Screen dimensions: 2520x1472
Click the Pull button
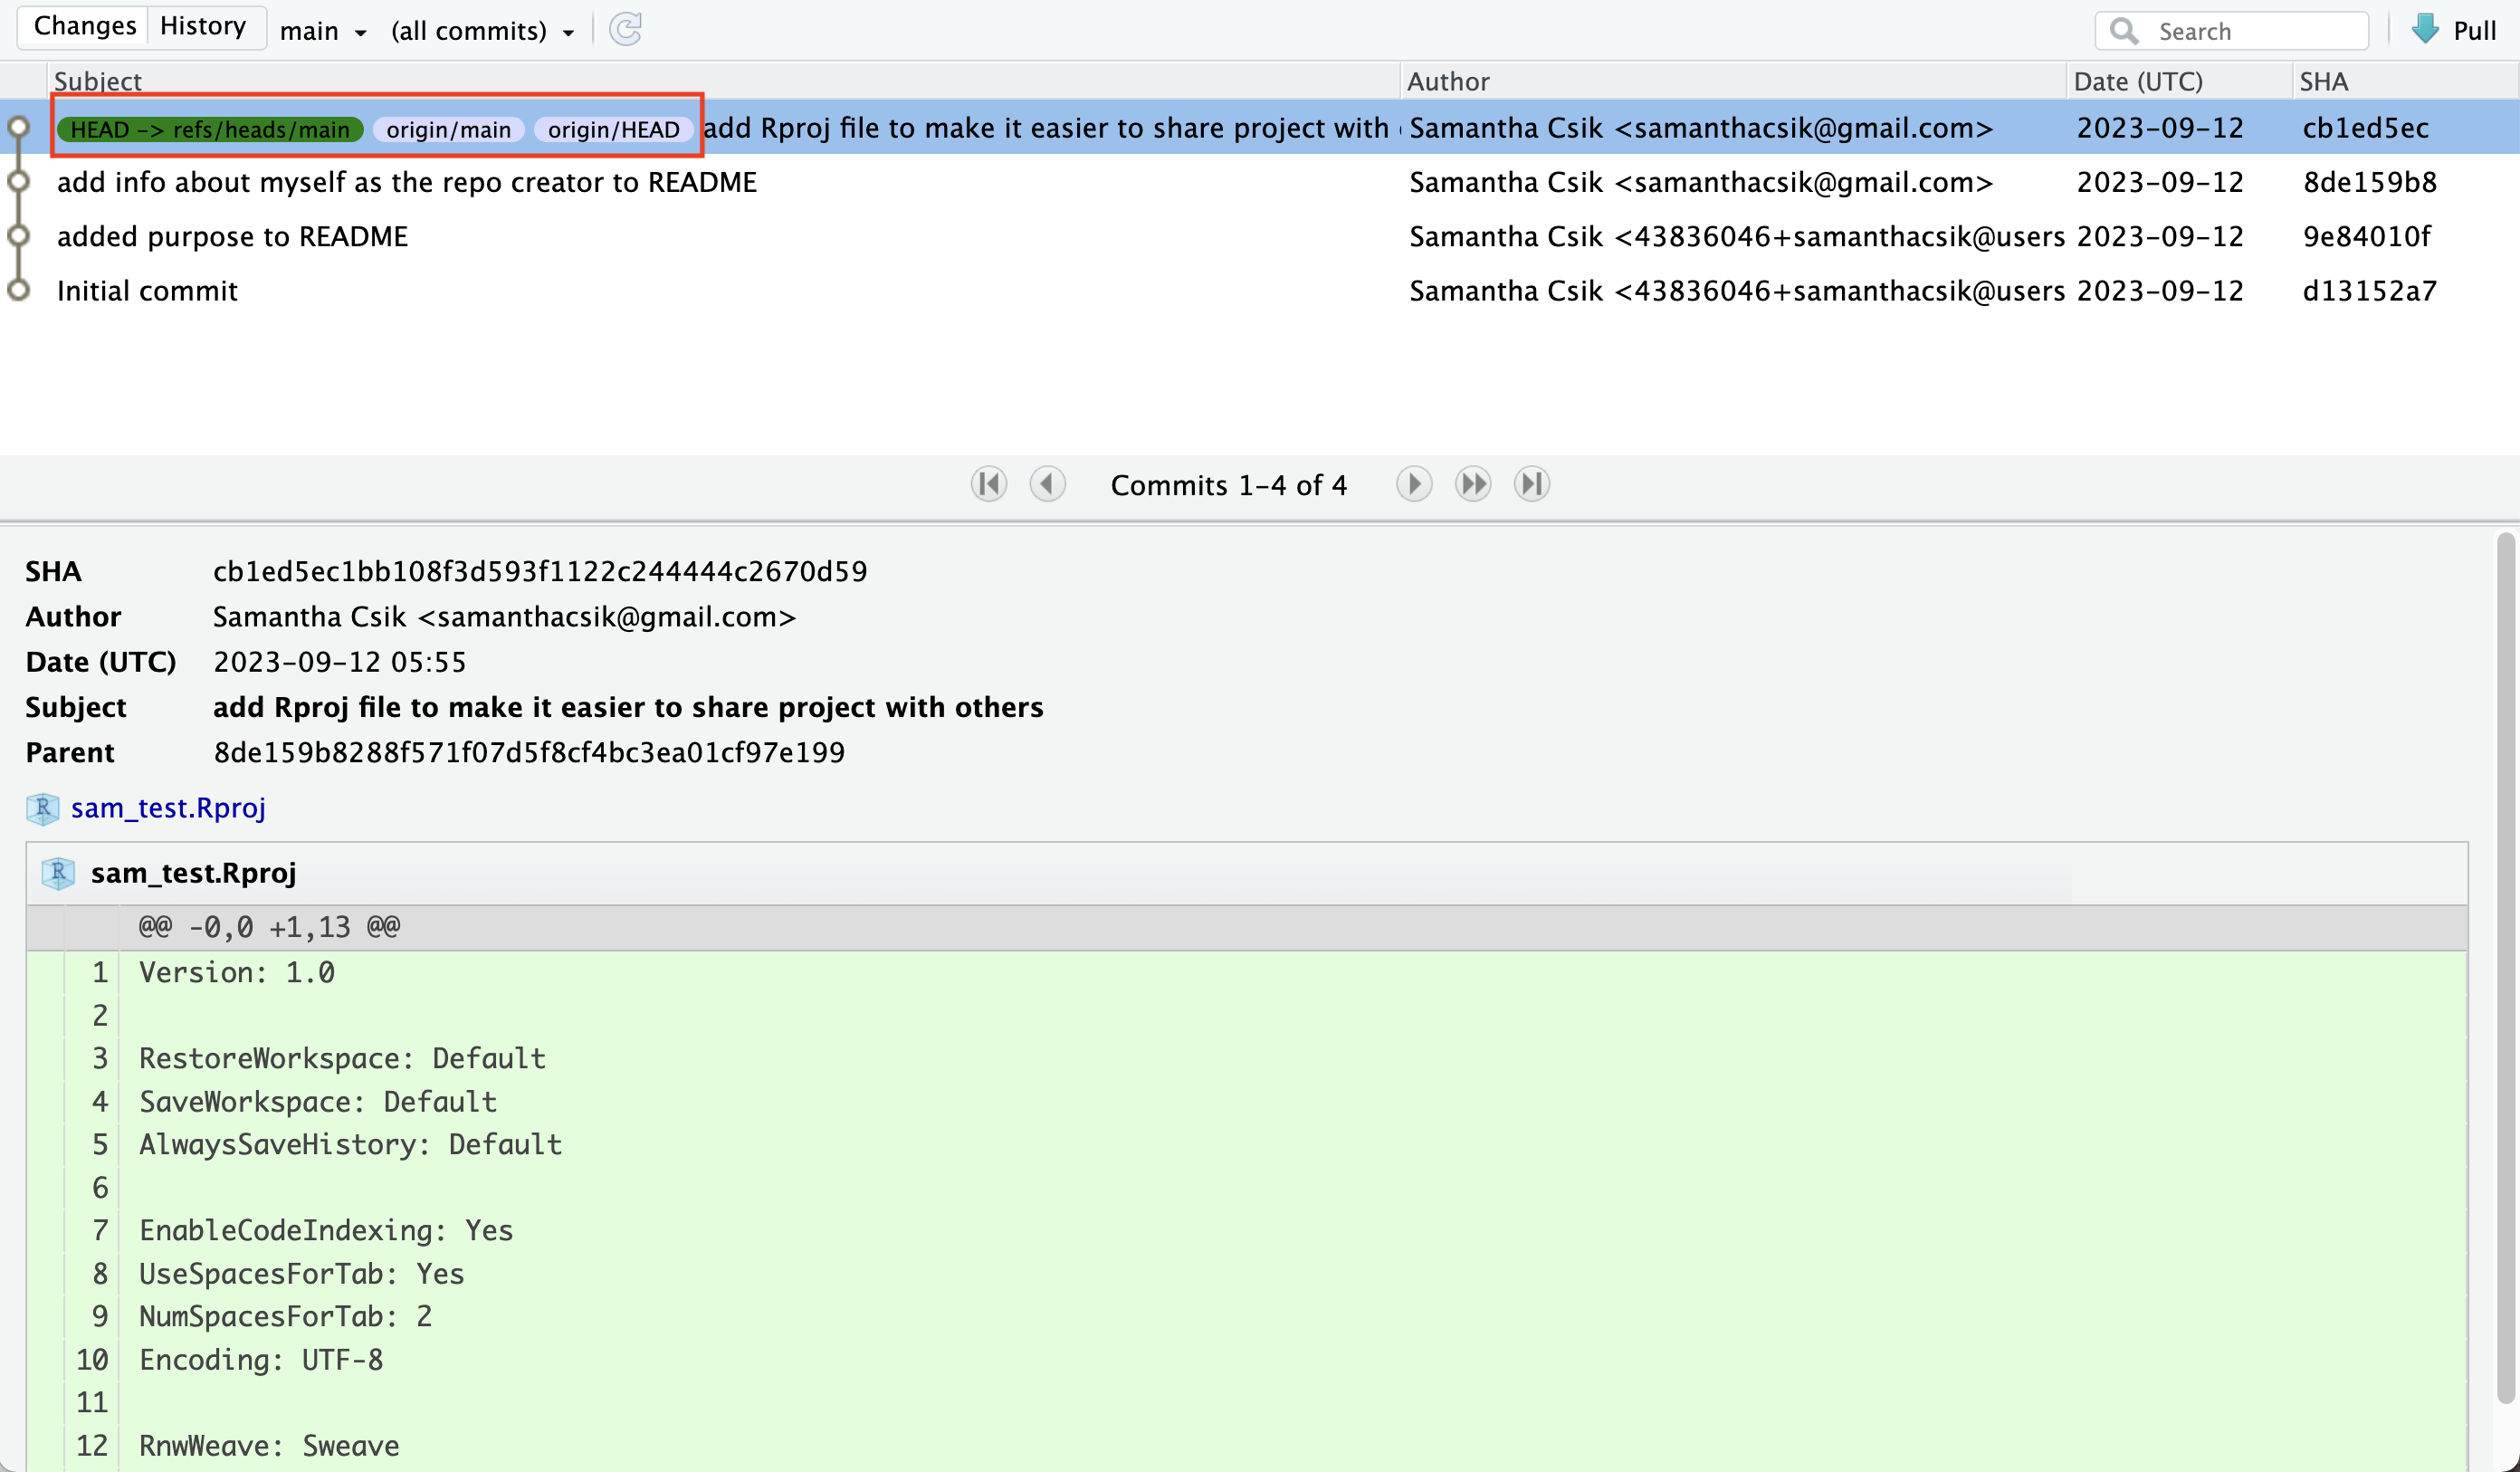(x=2473, y=31)
